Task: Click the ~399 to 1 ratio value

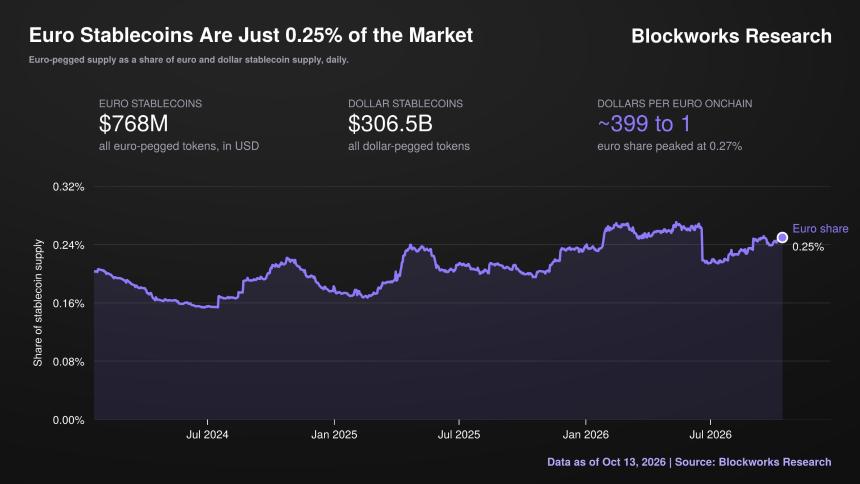Action: tap(644, 123)
